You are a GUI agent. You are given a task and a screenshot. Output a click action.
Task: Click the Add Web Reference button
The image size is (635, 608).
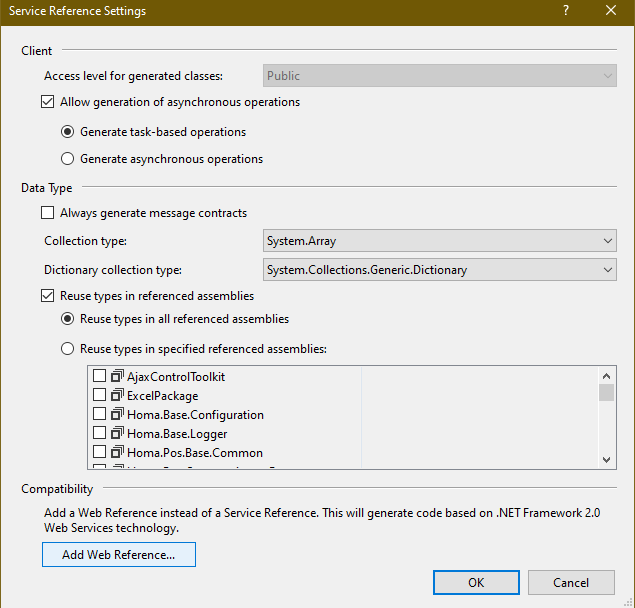[x=119, y=555]
